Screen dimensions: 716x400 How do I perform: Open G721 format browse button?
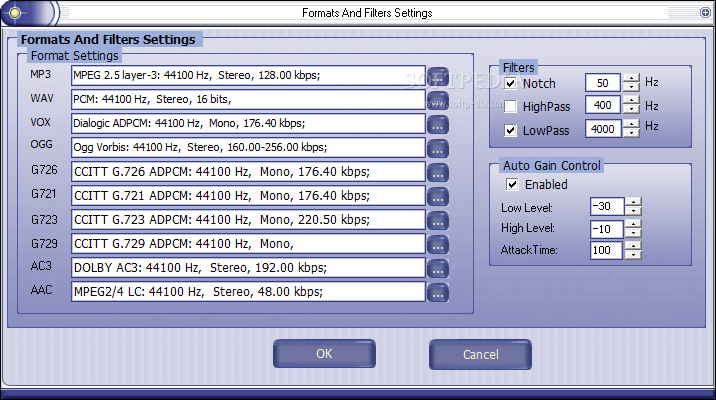click(x=438, y=197)
